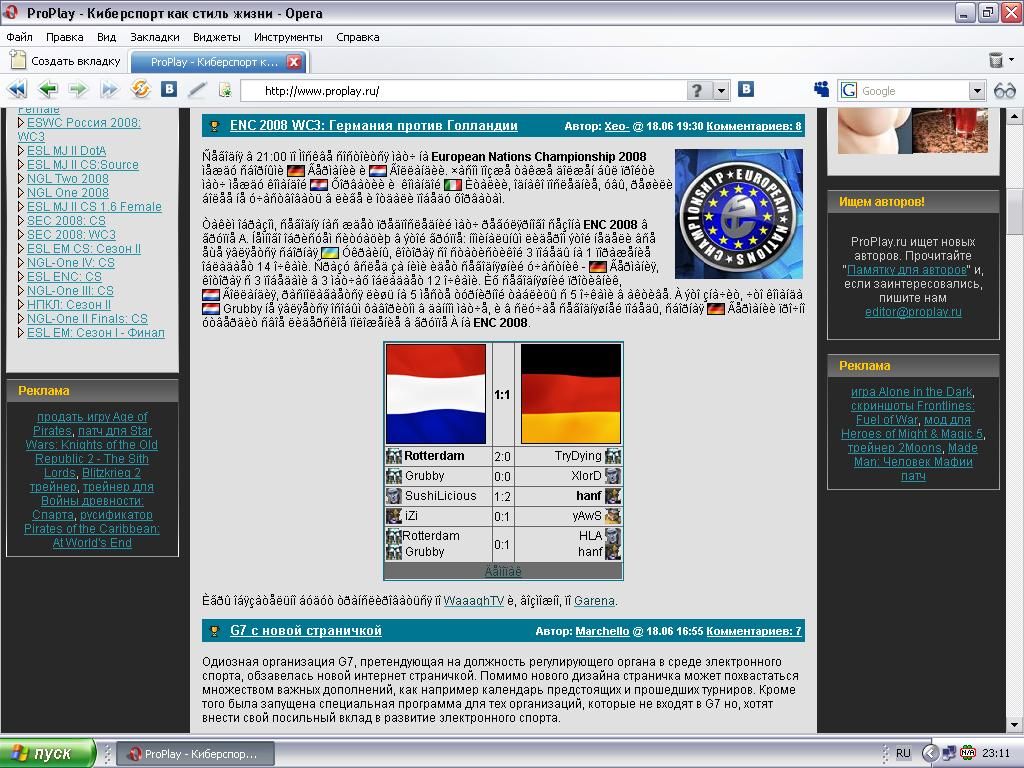
Task: Click the editor@proplay.ru email link
Action: [913, 312]
